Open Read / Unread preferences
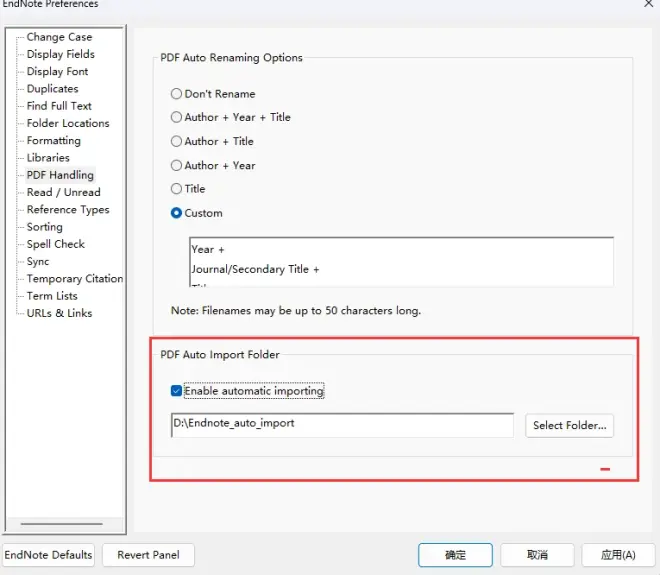The height and width of the screenshot is (575, 660). click(x=64, y=192)
